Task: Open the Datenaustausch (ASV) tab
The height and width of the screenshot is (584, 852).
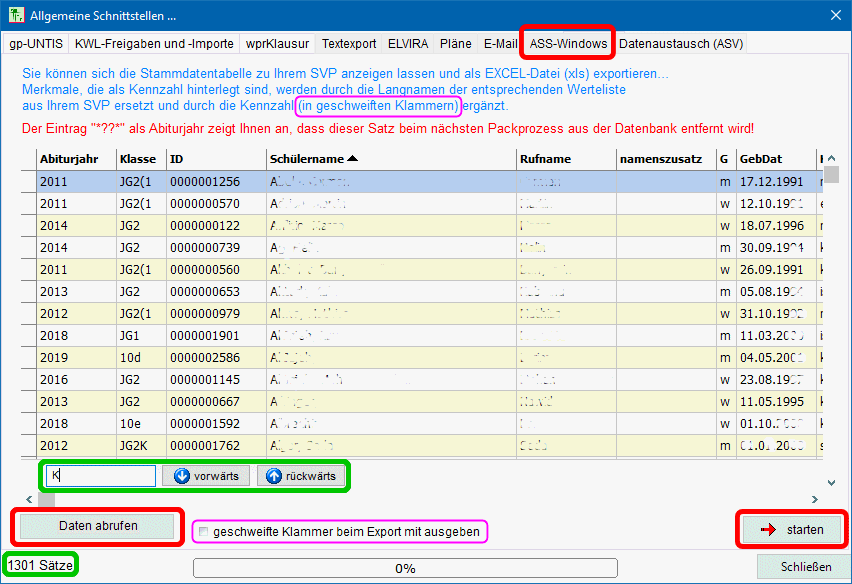Action: [x=679, y=44]
